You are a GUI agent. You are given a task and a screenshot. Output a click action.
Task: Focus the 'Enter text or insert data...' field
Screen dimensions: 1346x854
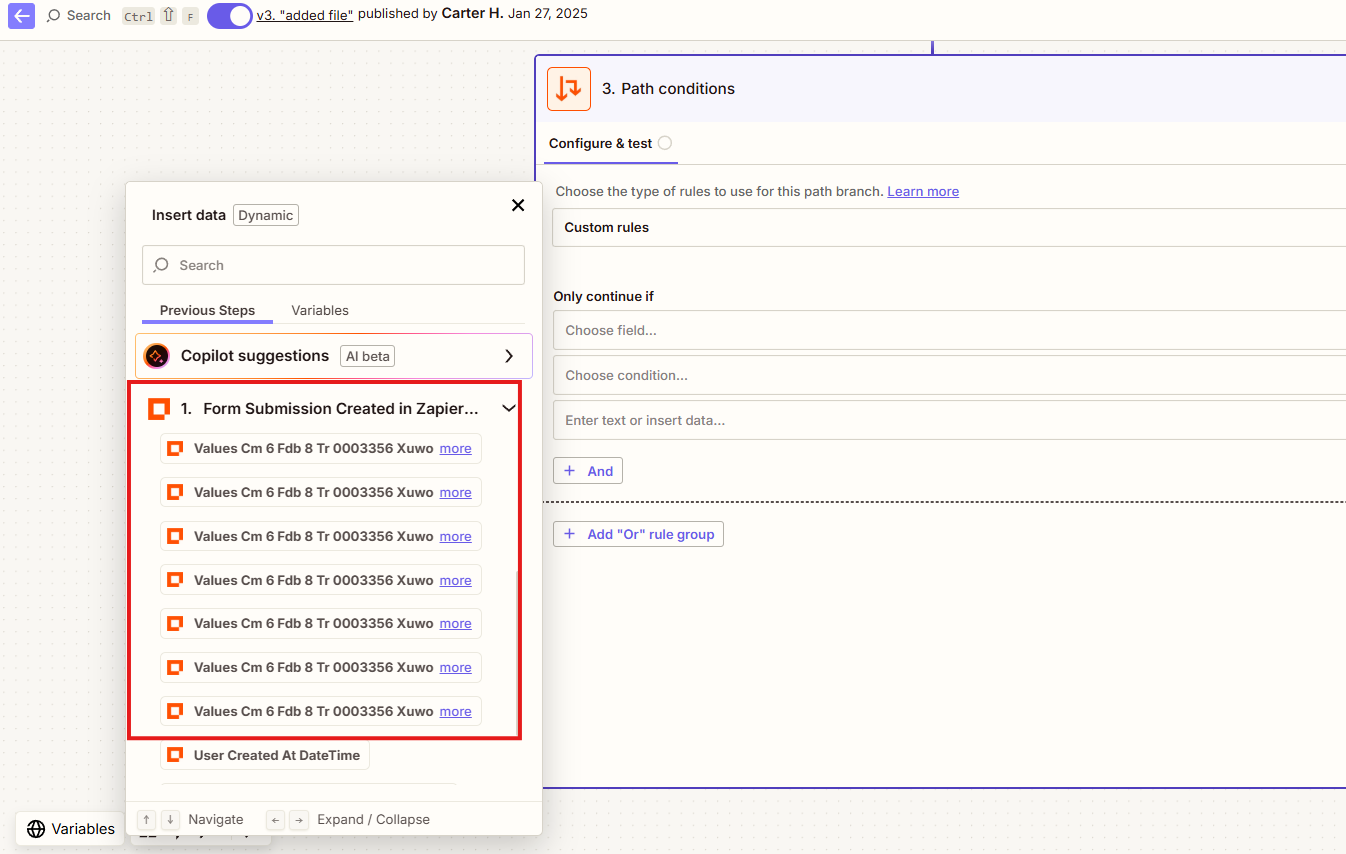pyautogui.click(x=949, y=420)
